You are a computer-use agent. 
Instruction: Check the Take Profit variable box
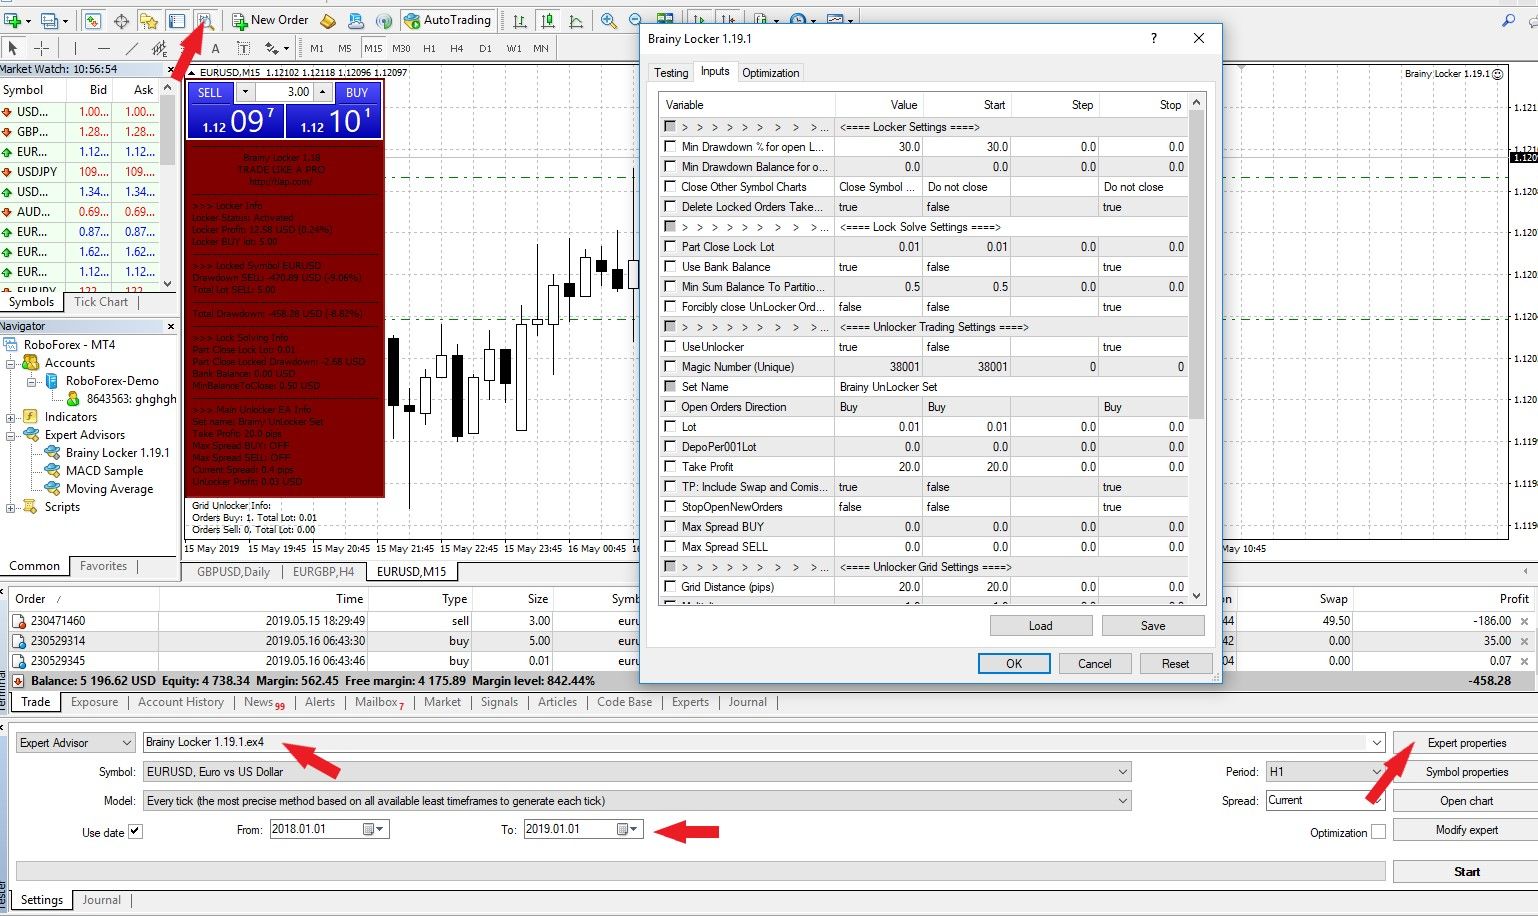click(670, 467)
